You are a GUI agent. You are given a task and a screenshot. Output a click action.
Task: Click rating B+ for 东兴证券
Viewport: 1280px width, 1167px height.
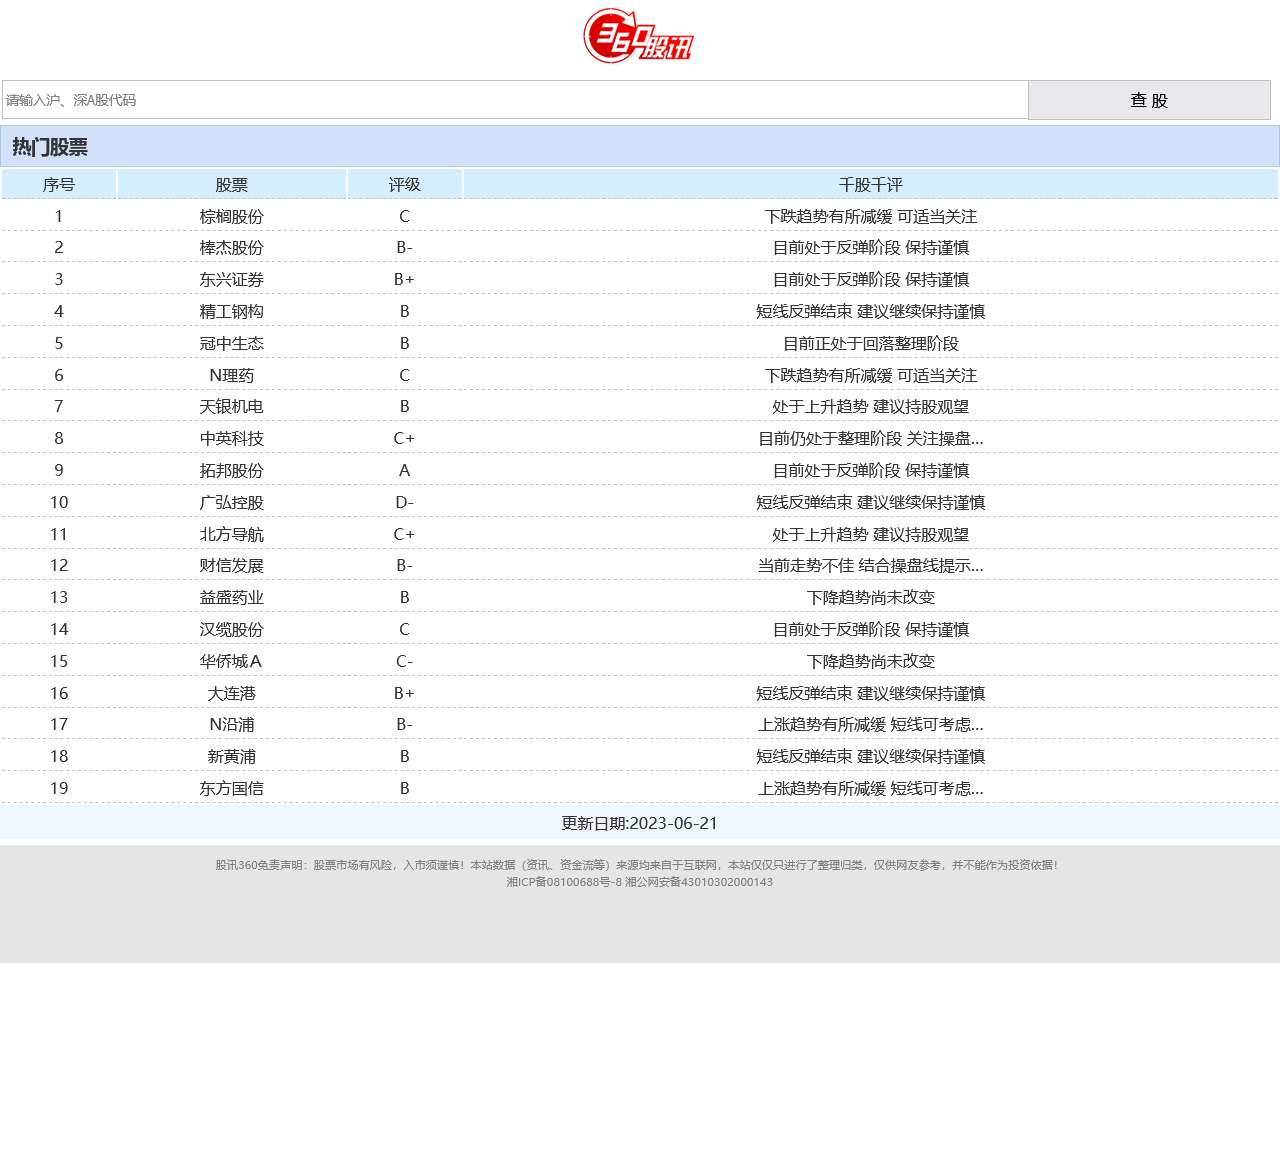(404, 279)
